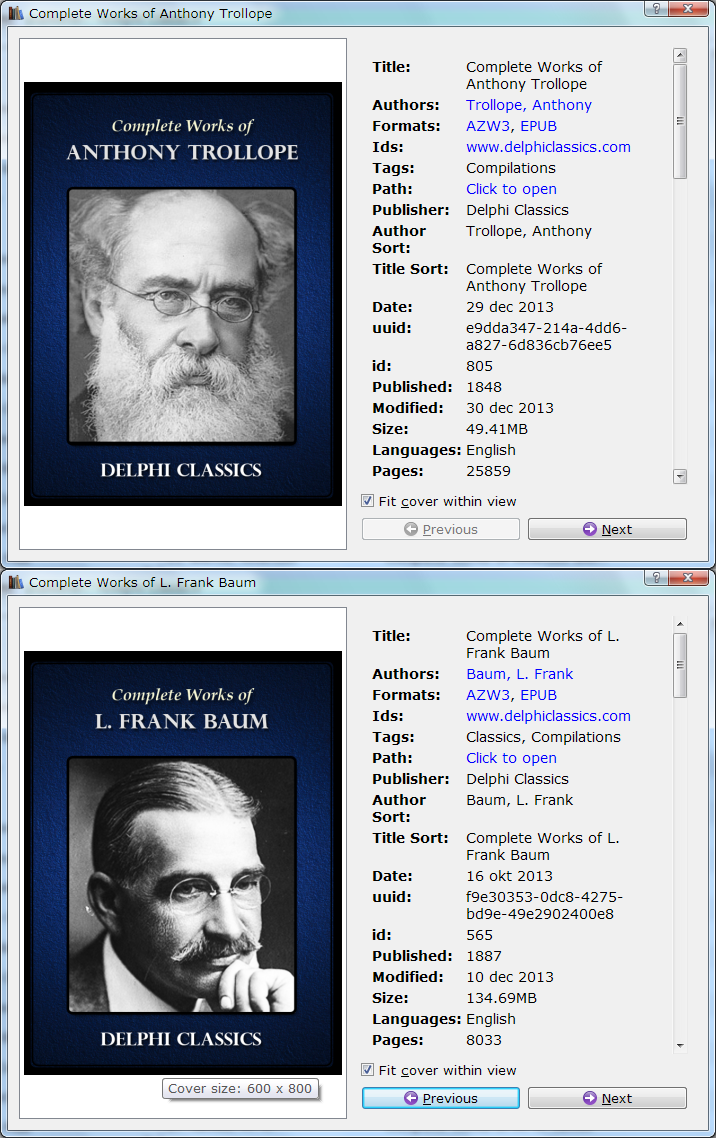Click id value 565

click(x=479, y=935)
